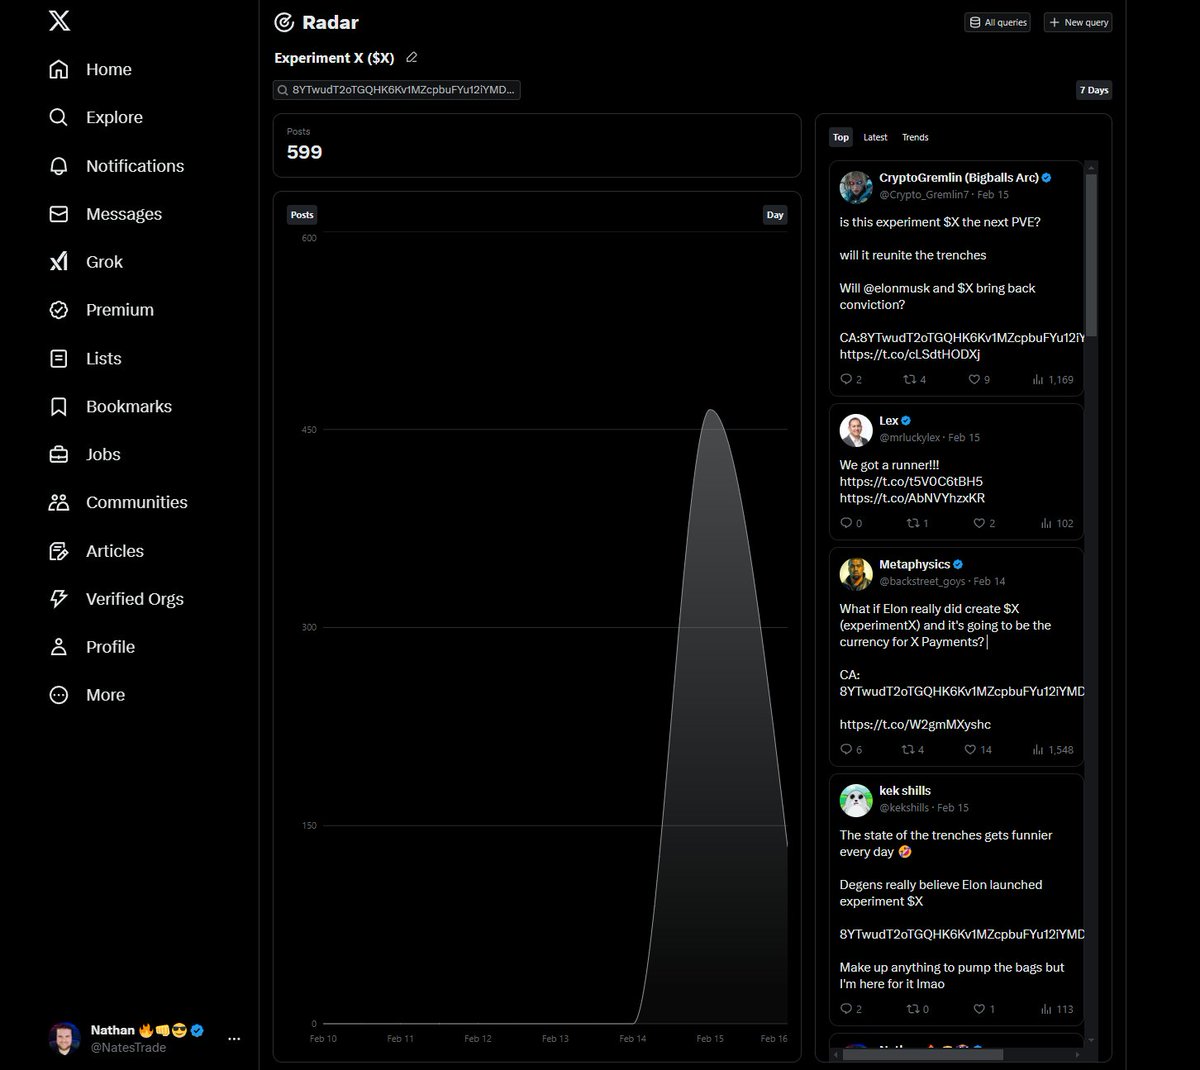Click the posts feed vertical scrollbar

tap(1091, 255)
